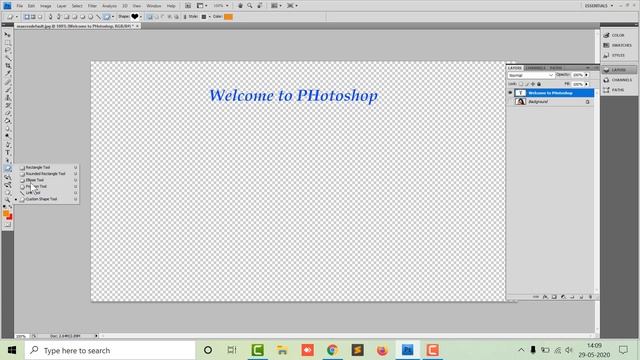Image resolution: width=640 pixels, height=360 pixels.
Task: Open the Essentials workspace dropdown
Action: tap(599, 6)
